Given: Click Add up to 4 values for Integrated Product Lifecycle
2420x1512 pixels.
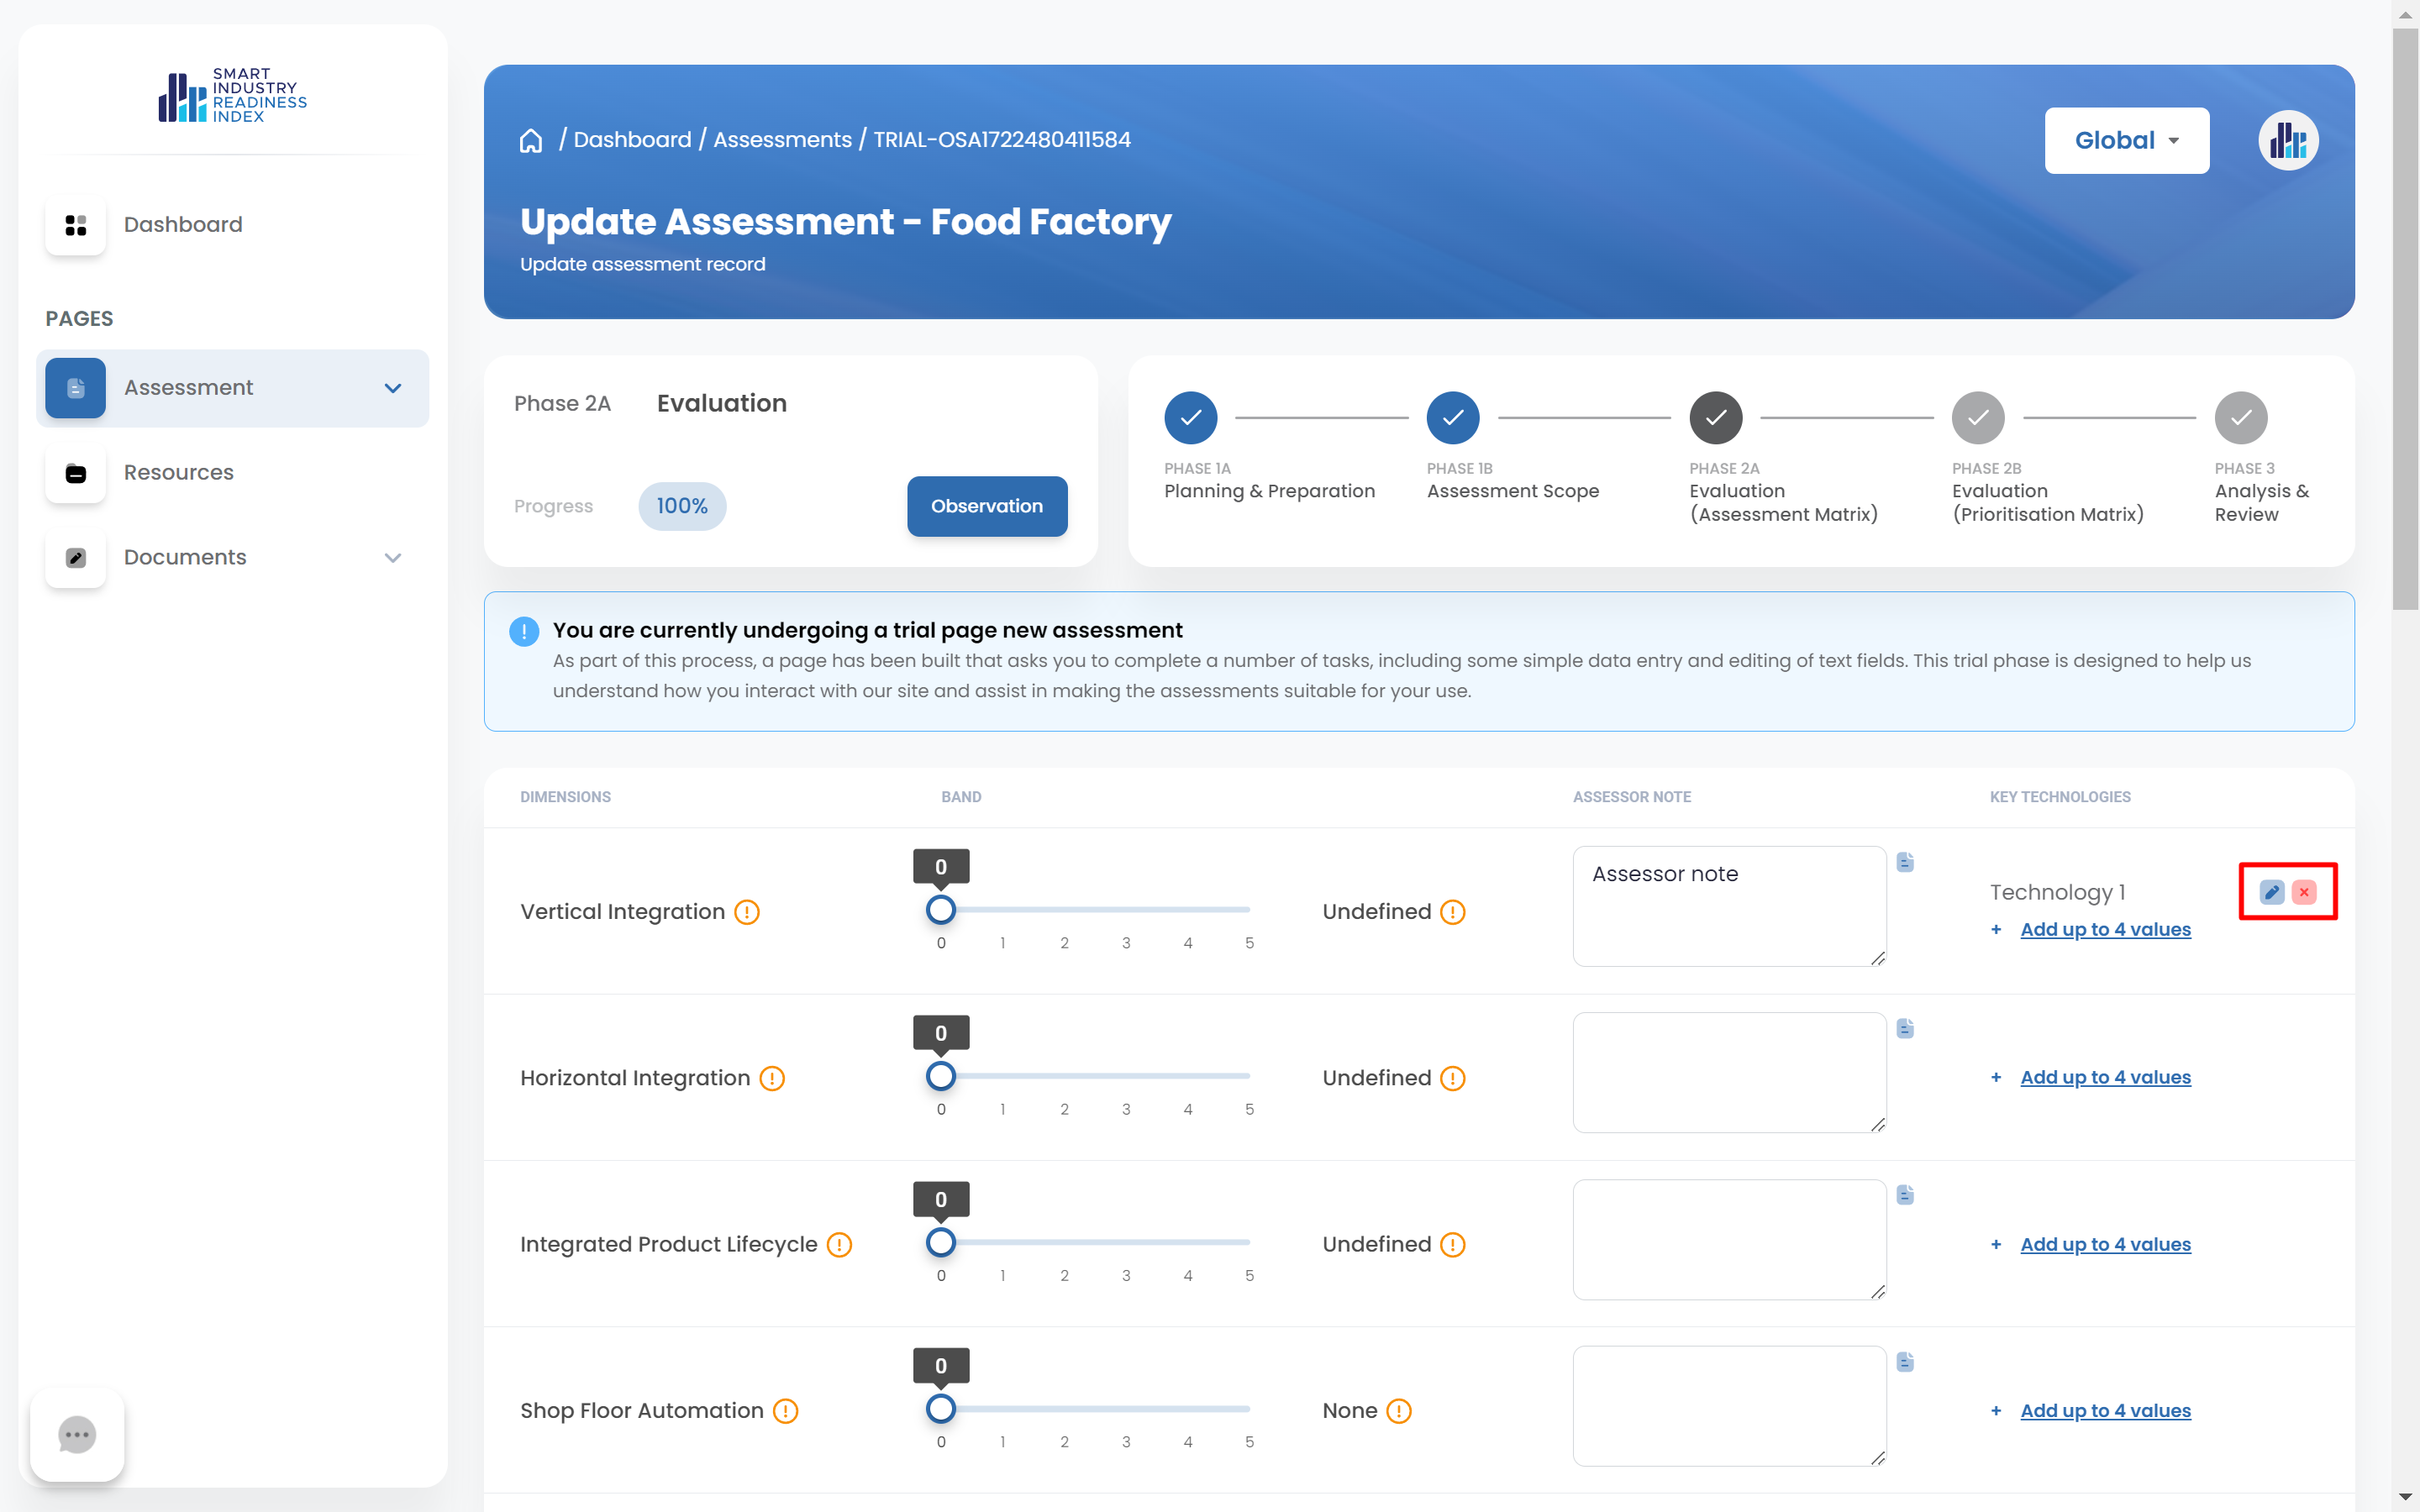Looking at the screenshot, I should 2105,1244.
